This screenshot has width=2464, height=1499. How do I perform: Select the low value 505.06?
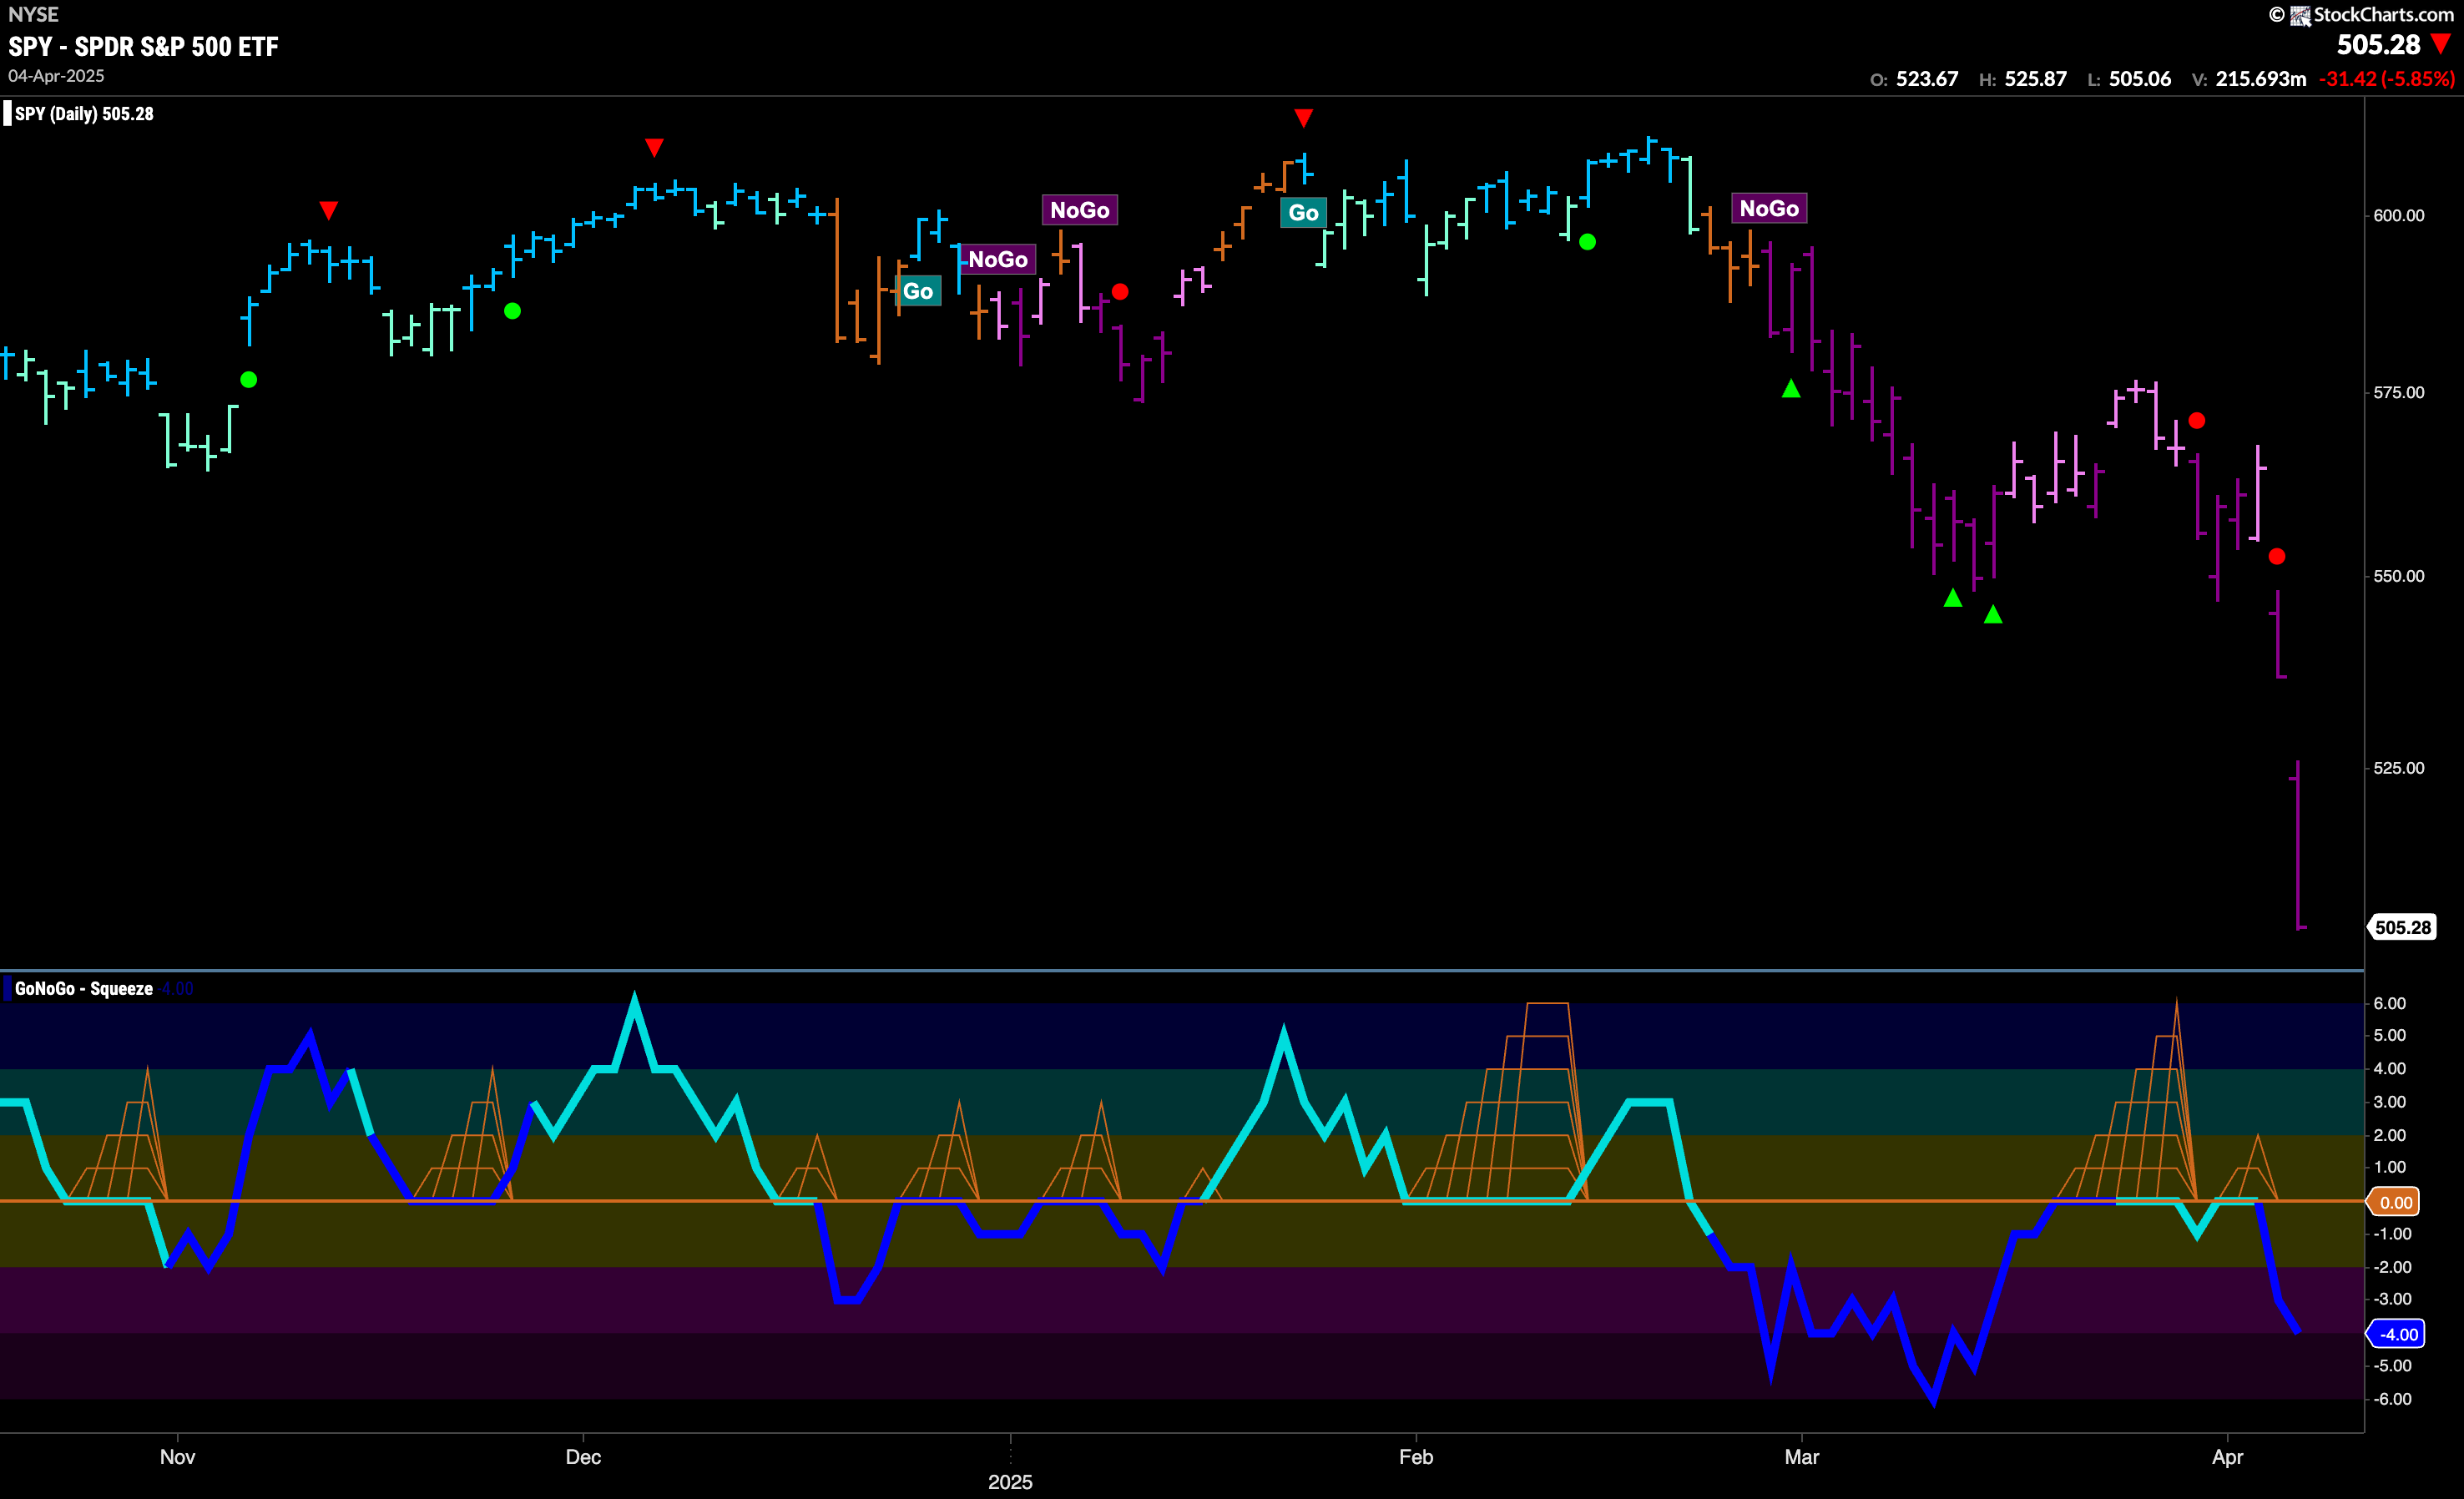[2140, 79]
